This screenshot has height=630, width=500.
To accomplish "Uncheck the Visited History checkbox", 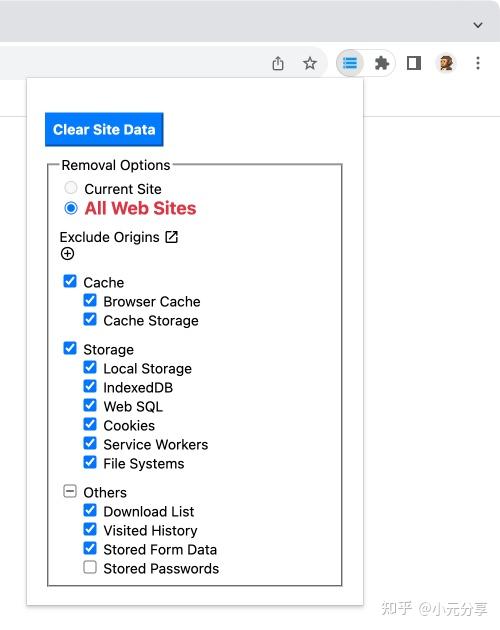I will tap(90, 529).
